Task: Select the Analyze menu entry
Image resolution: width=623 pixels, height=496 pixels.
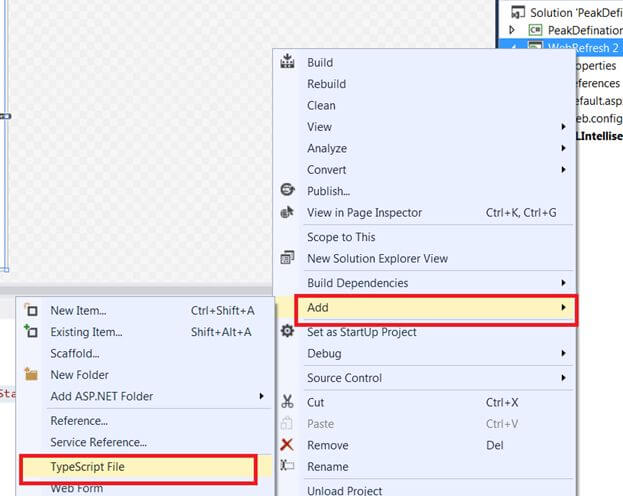Action: pos(425,148)
